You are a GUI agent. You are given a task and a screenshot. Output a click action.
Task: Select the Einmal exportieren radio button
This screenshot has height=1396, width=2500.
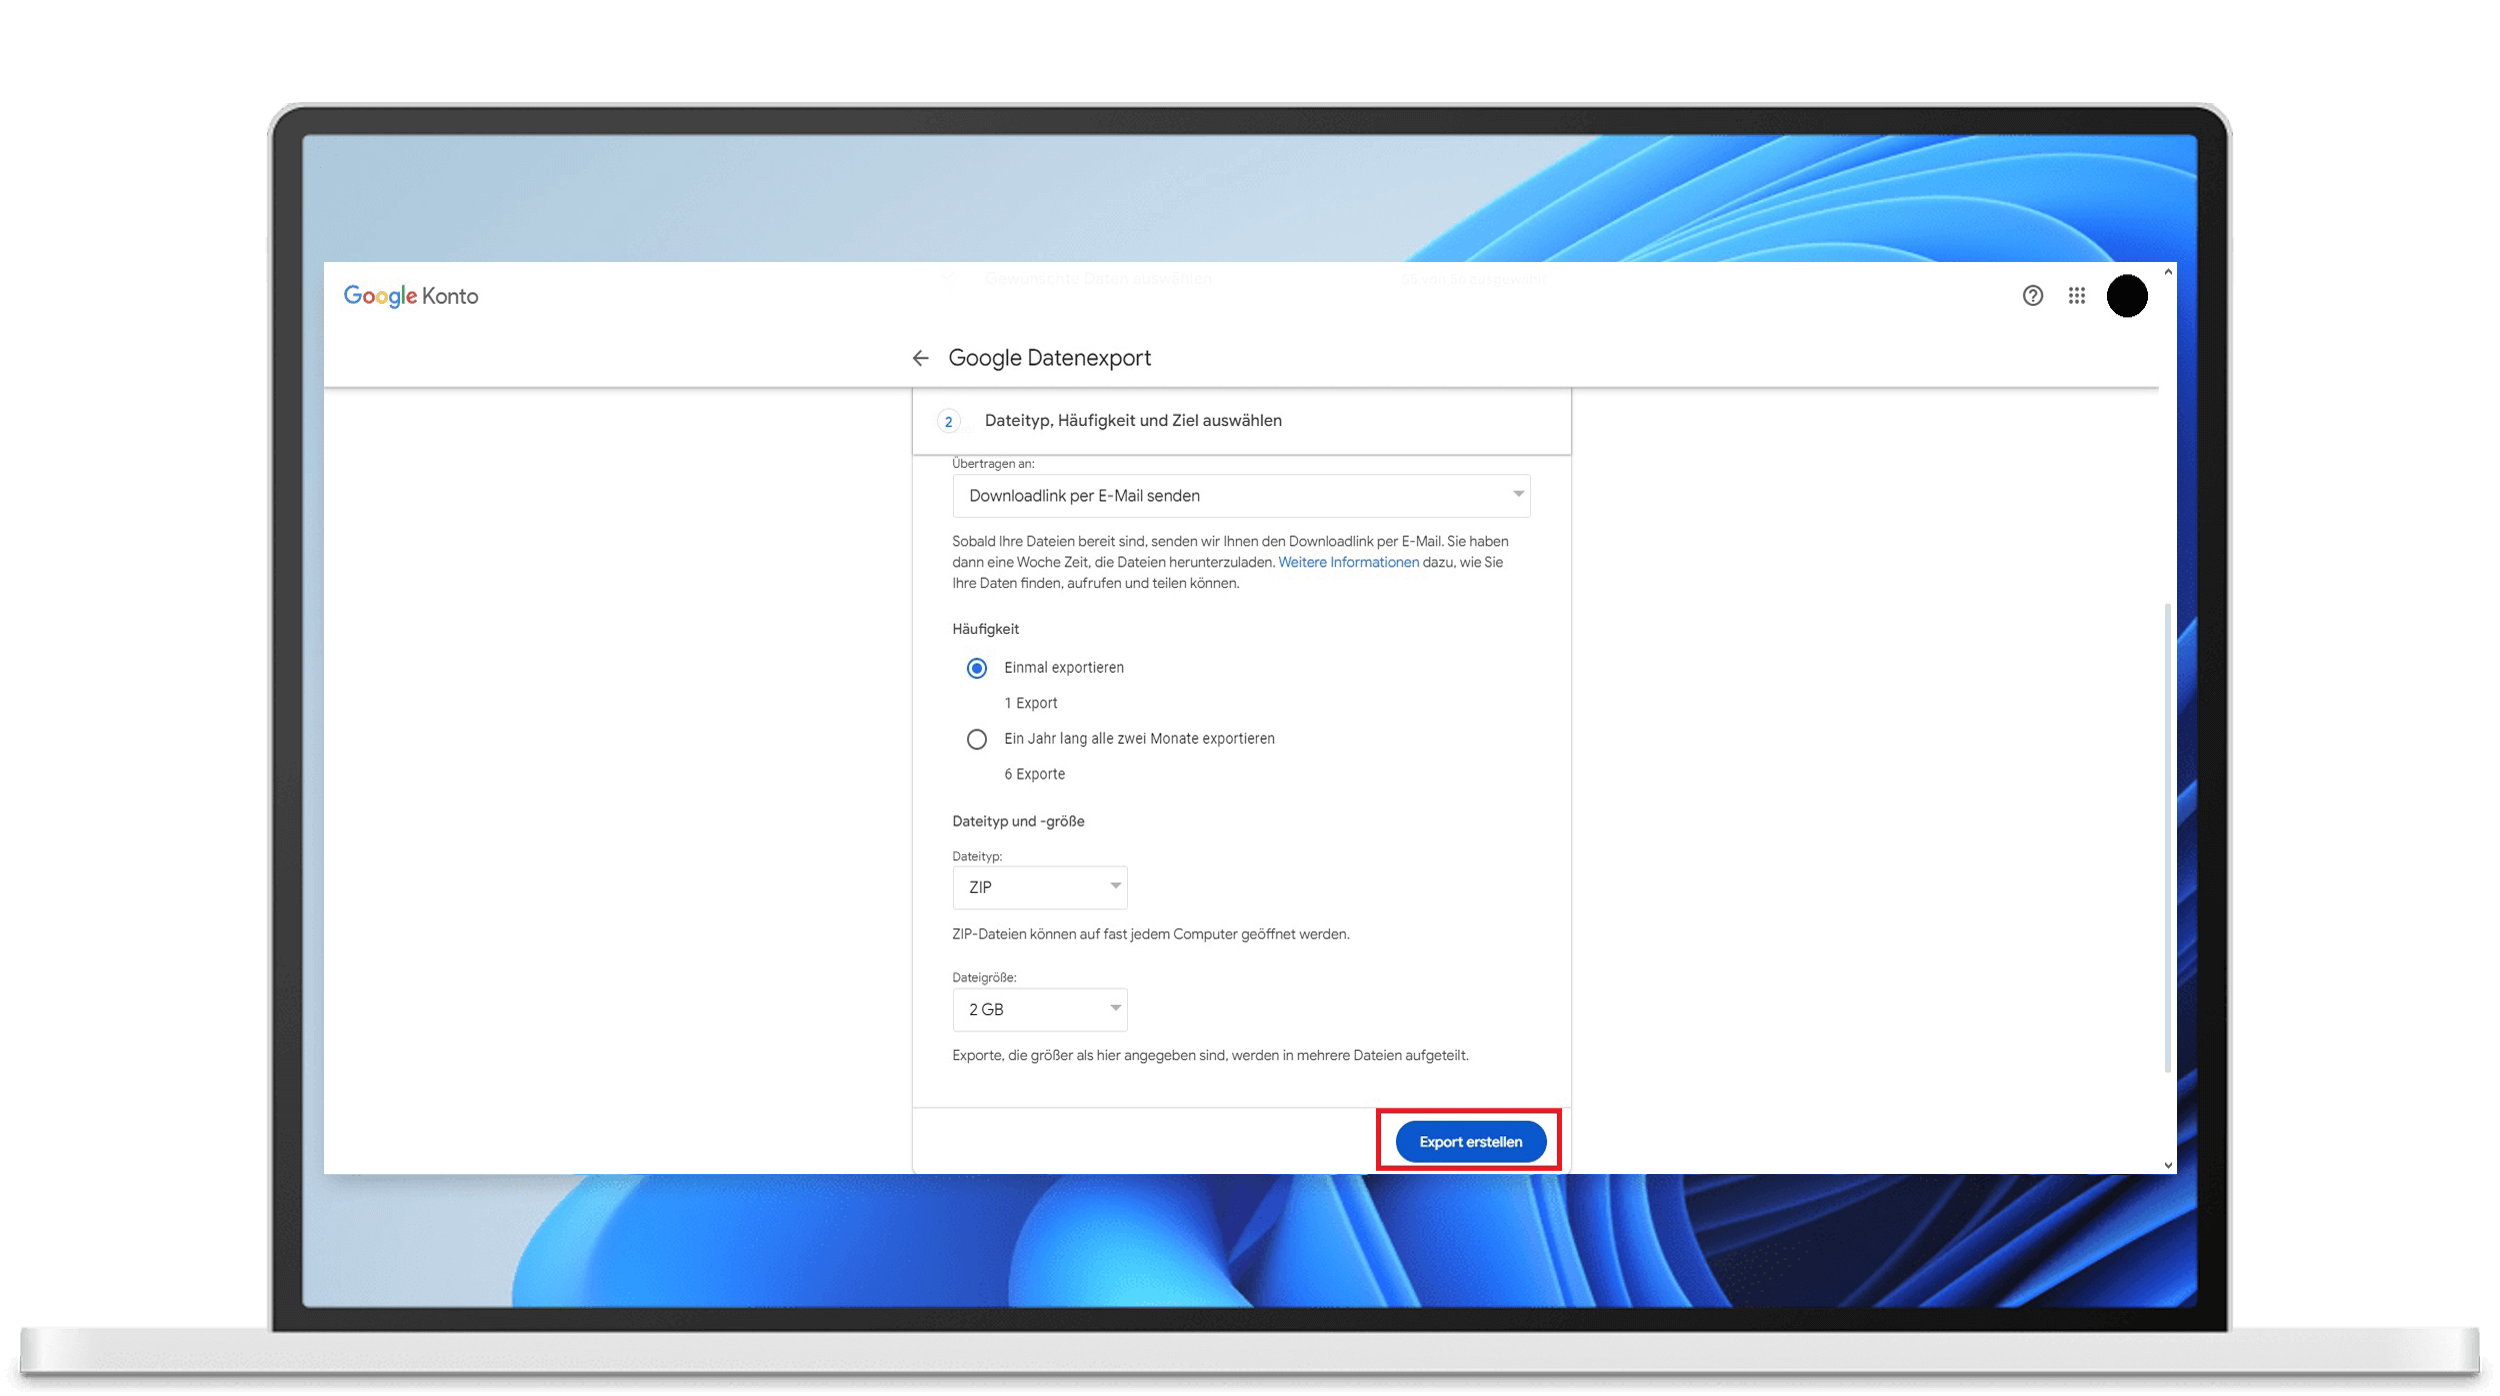[x=976, y=668]
